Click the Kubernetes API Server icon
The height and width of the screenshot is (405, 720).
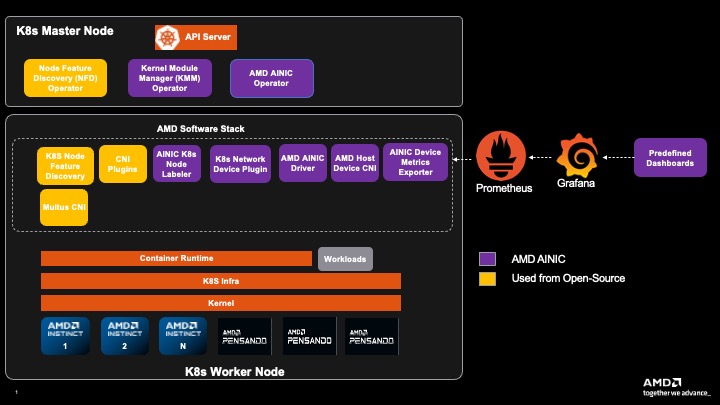[167, 38]
